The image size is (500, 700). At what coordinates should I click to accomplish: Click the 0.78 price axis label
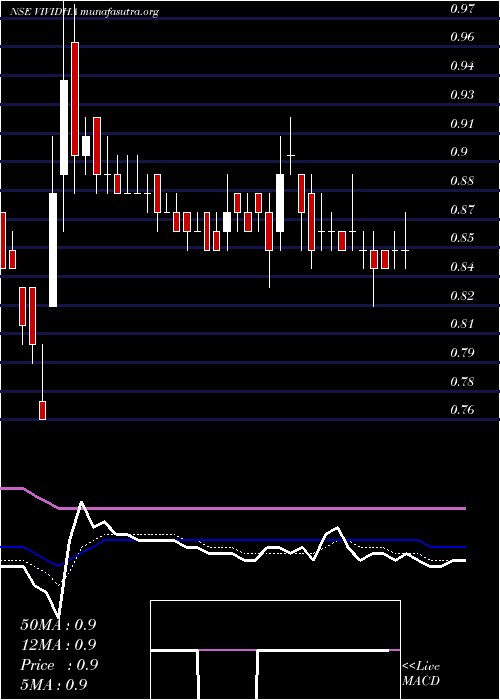pyautogui.click(x=462, y=382)
